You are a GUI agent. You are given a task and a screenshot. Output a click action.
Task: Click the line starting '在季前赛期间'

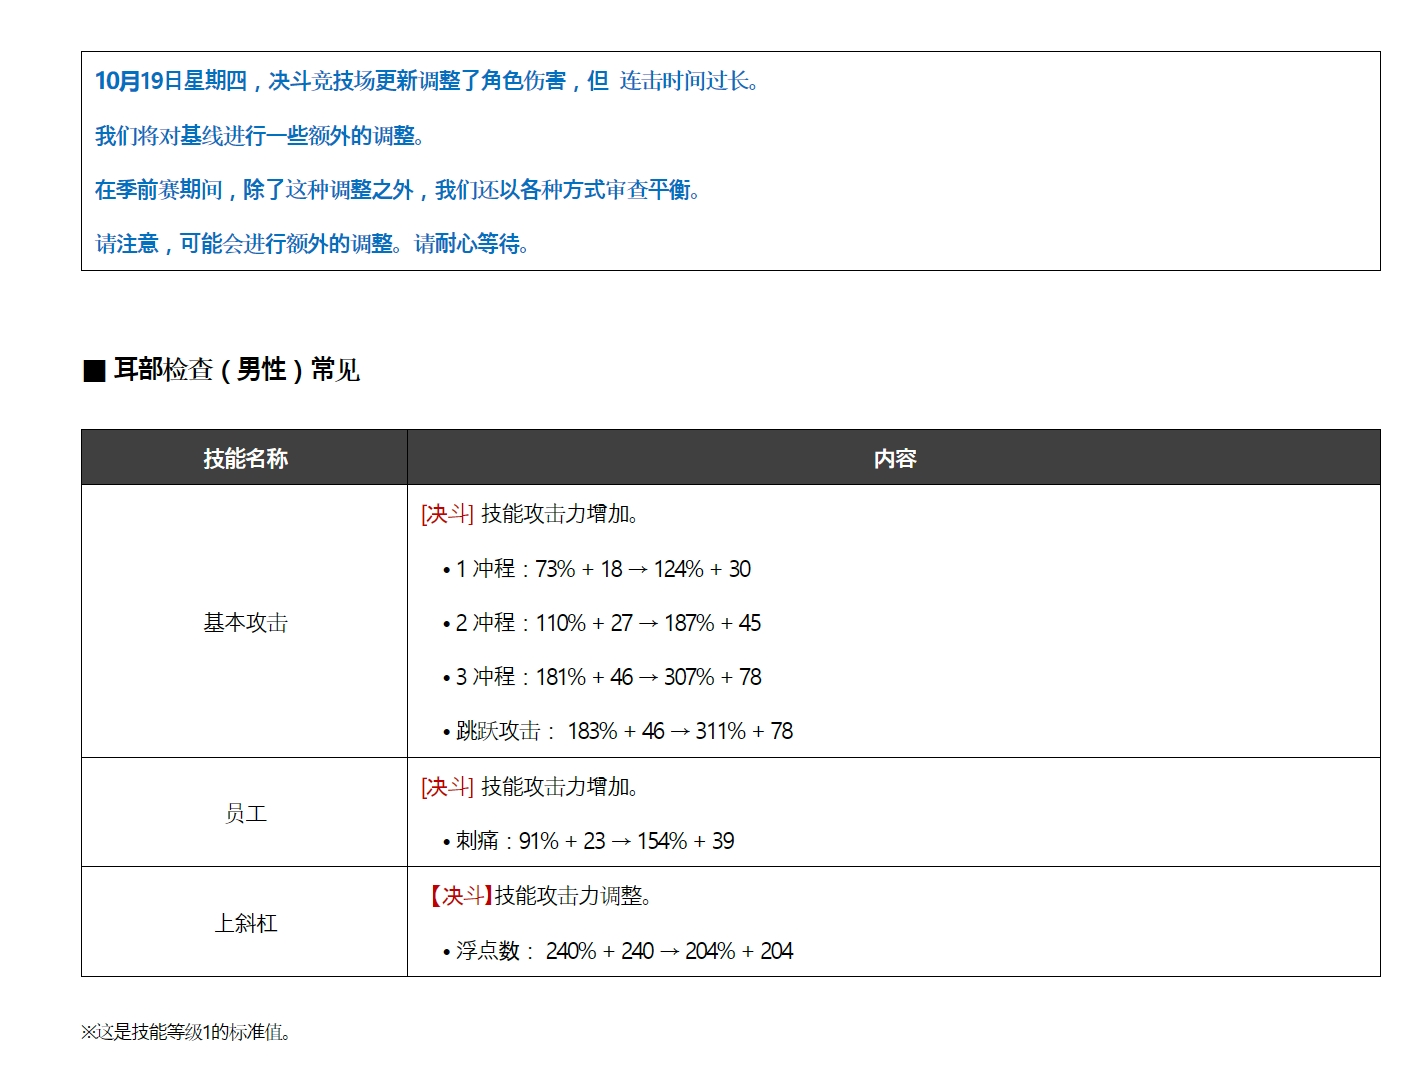coord(398,189)
